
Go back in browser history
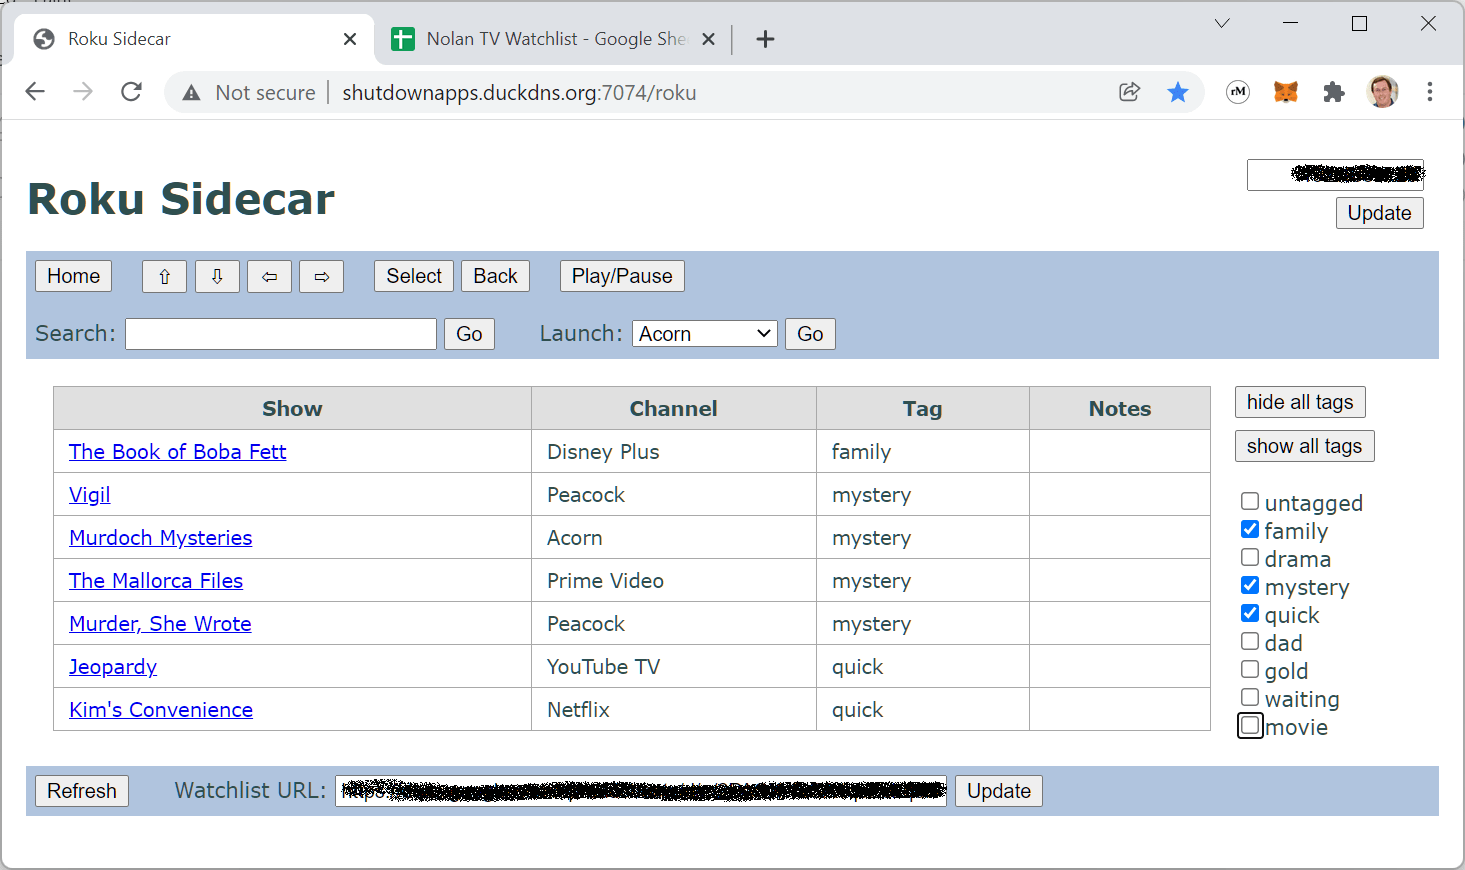(35, 92)
